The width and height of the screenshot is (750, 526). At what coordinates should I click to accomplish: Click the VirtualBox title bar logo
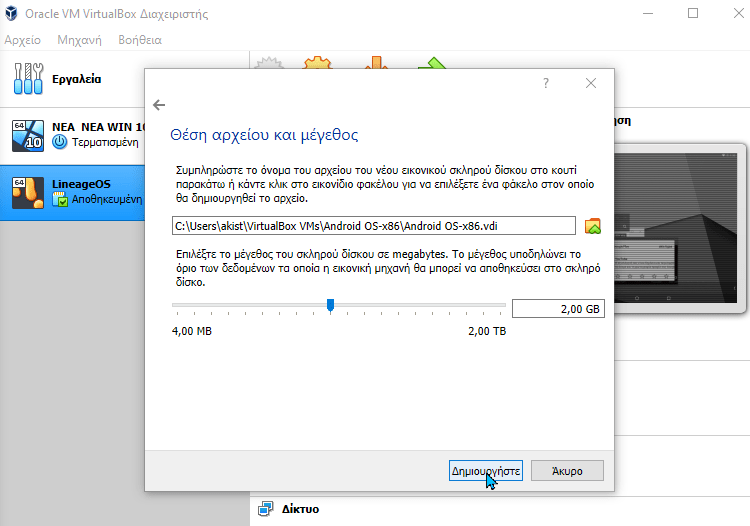pyautogui.click(x=11, y=13)
